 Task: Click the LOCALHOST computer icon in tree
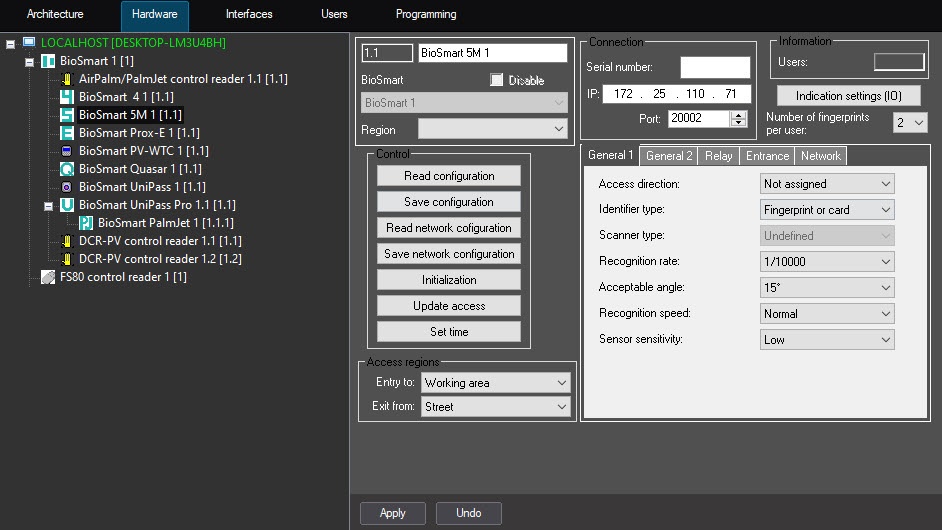click(29, 43)
